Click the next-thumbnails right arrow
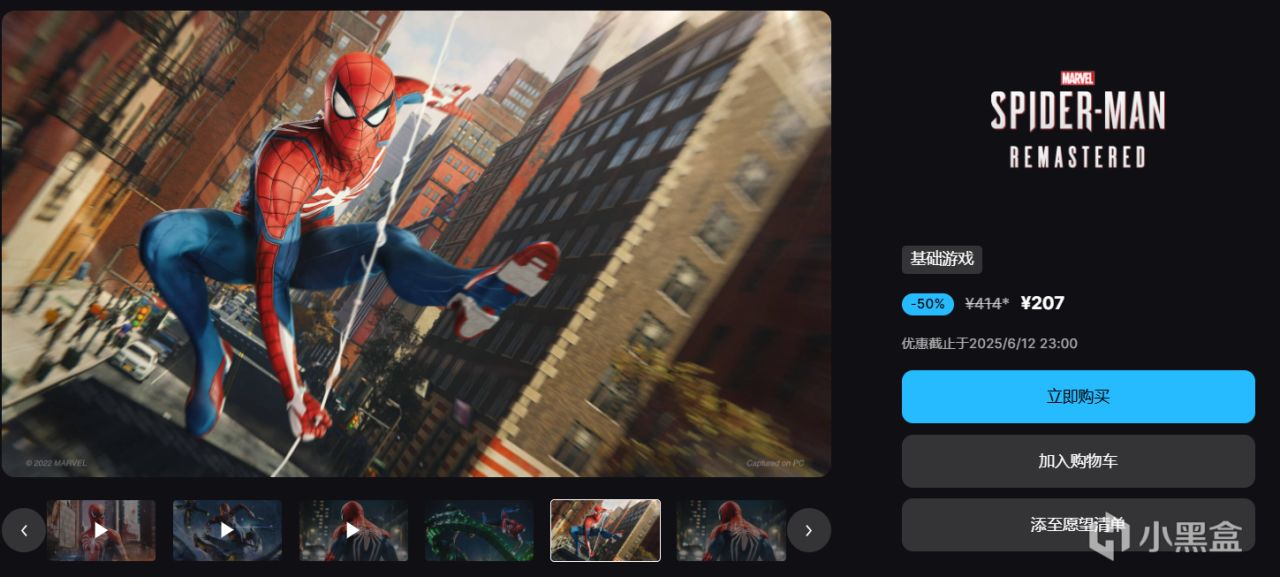 click(x=809, y=530)
